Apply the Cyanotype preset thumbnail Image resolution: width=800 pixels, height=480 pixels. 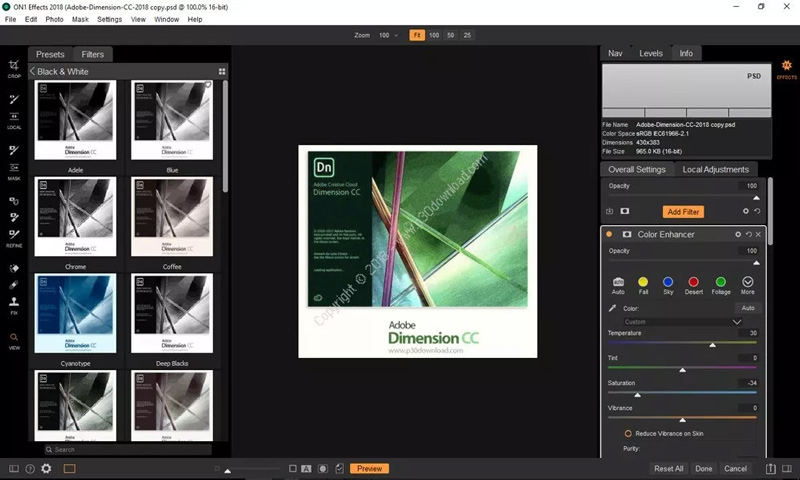(76, 313)
